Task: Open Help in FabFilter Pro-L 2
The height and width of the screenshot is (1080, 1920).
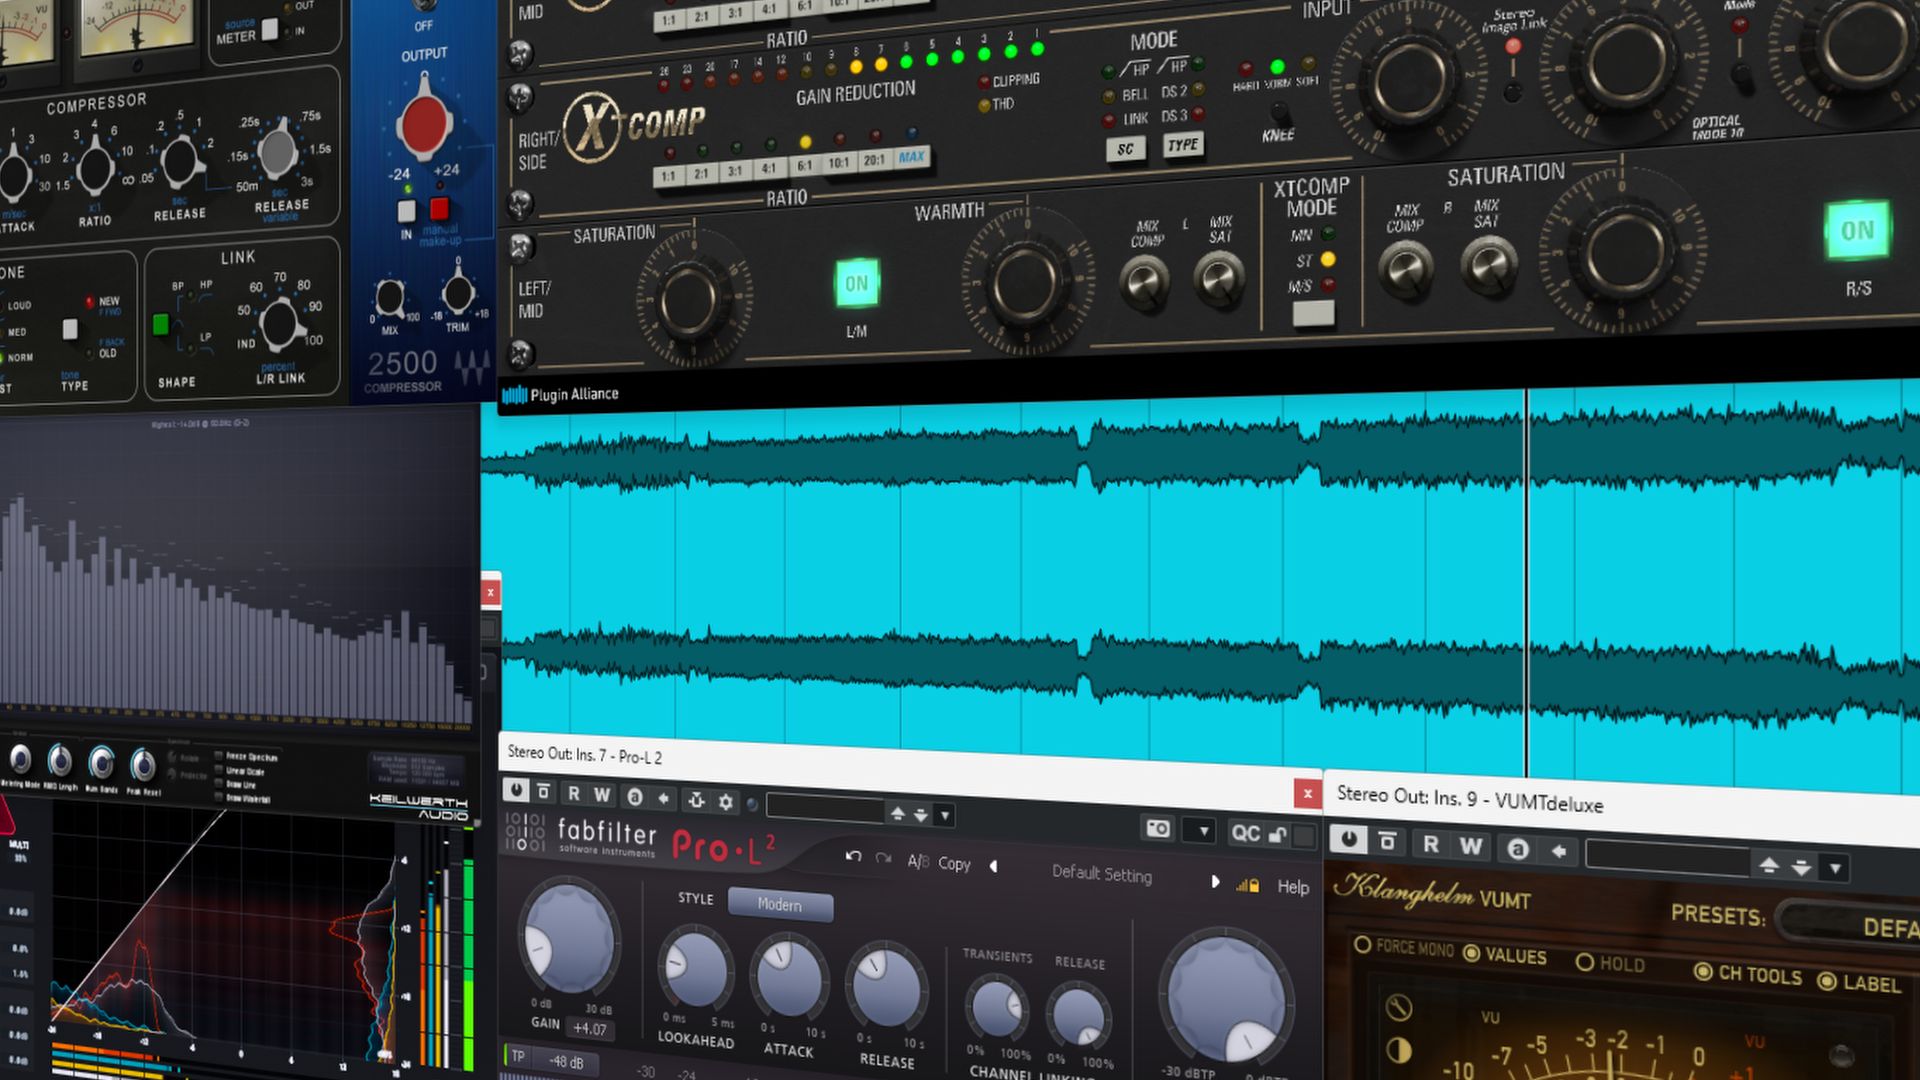Action: click(x=1293, y=887)
